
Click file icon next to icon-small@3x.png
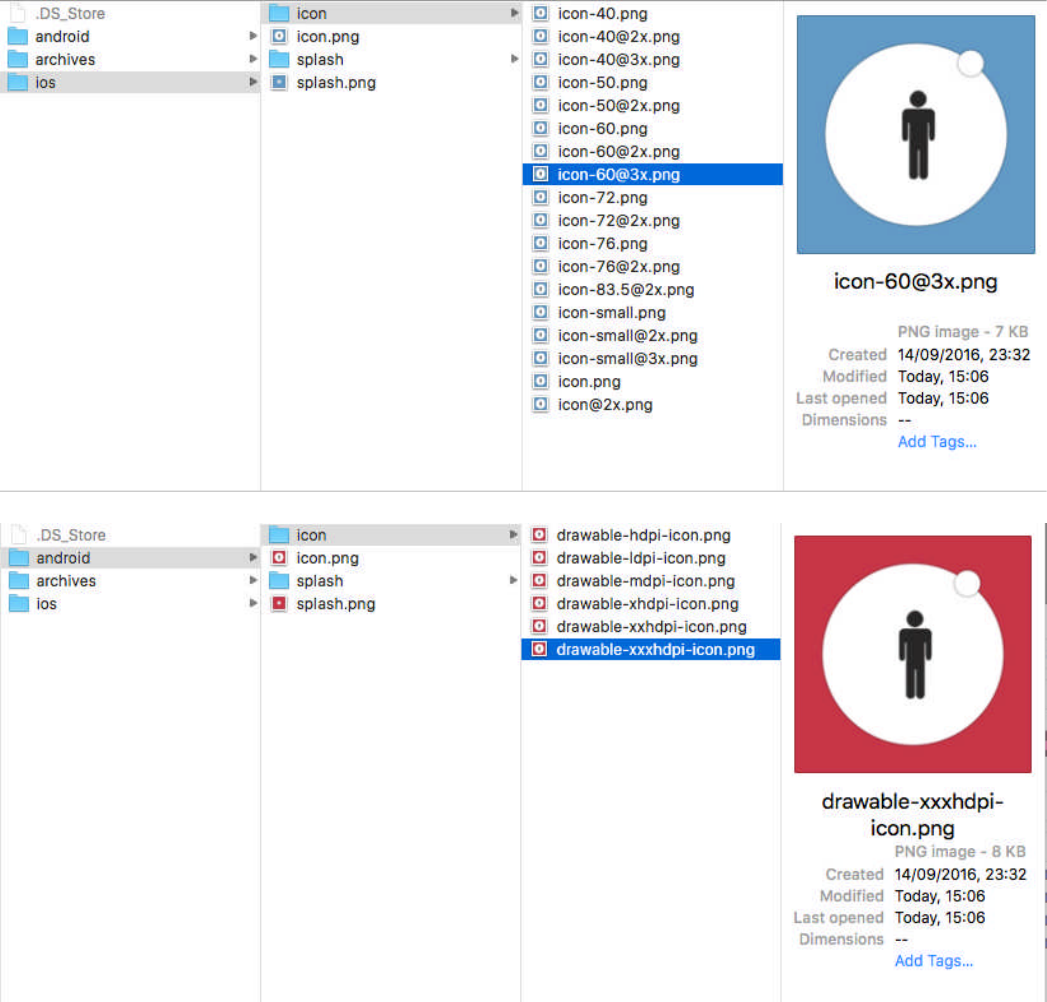[540, 358]
